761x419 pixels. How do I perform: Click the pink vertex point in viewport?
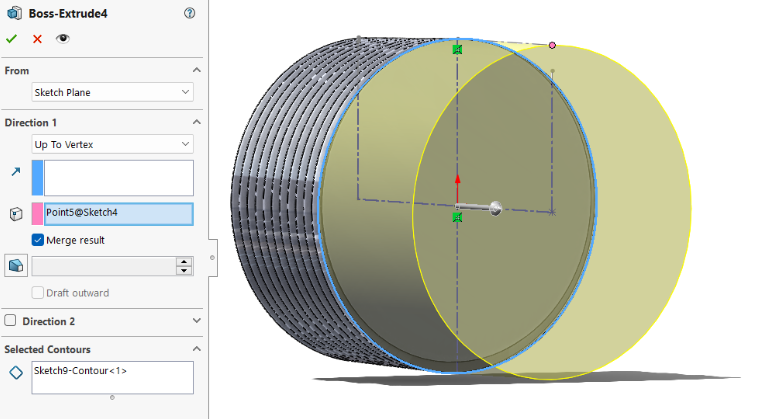pyautogui.click(x=552, y=45)
